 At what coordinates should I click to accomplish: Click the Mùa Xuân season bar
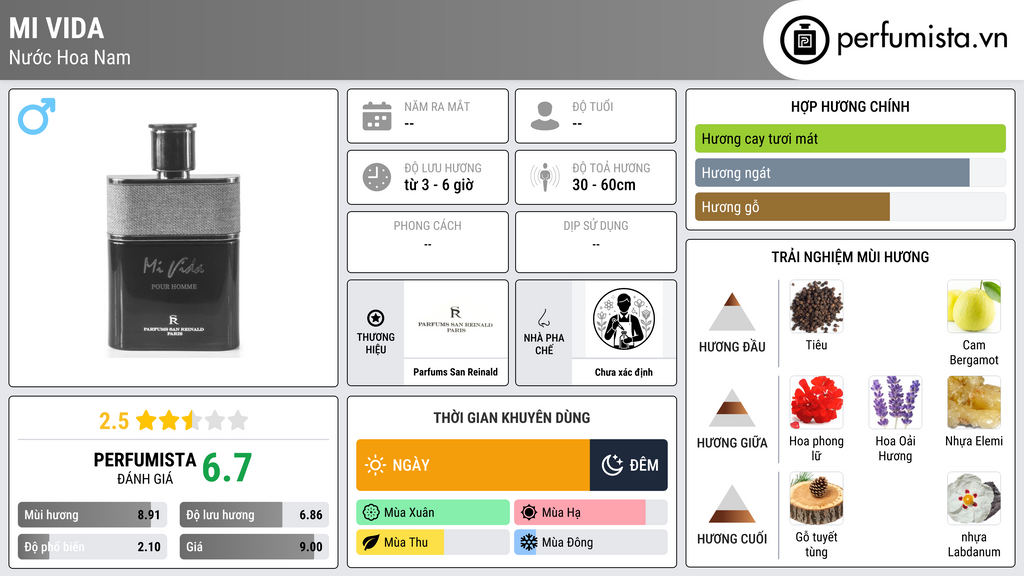(433, 513)
